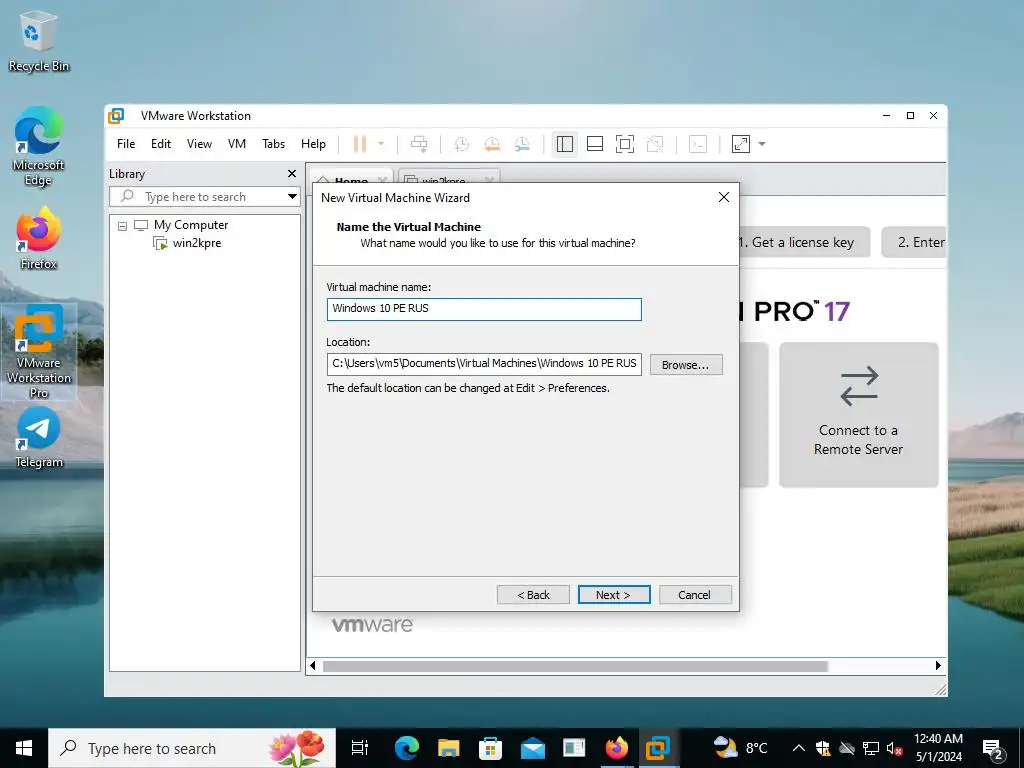Click the < Back button

(x=533, y=595)
